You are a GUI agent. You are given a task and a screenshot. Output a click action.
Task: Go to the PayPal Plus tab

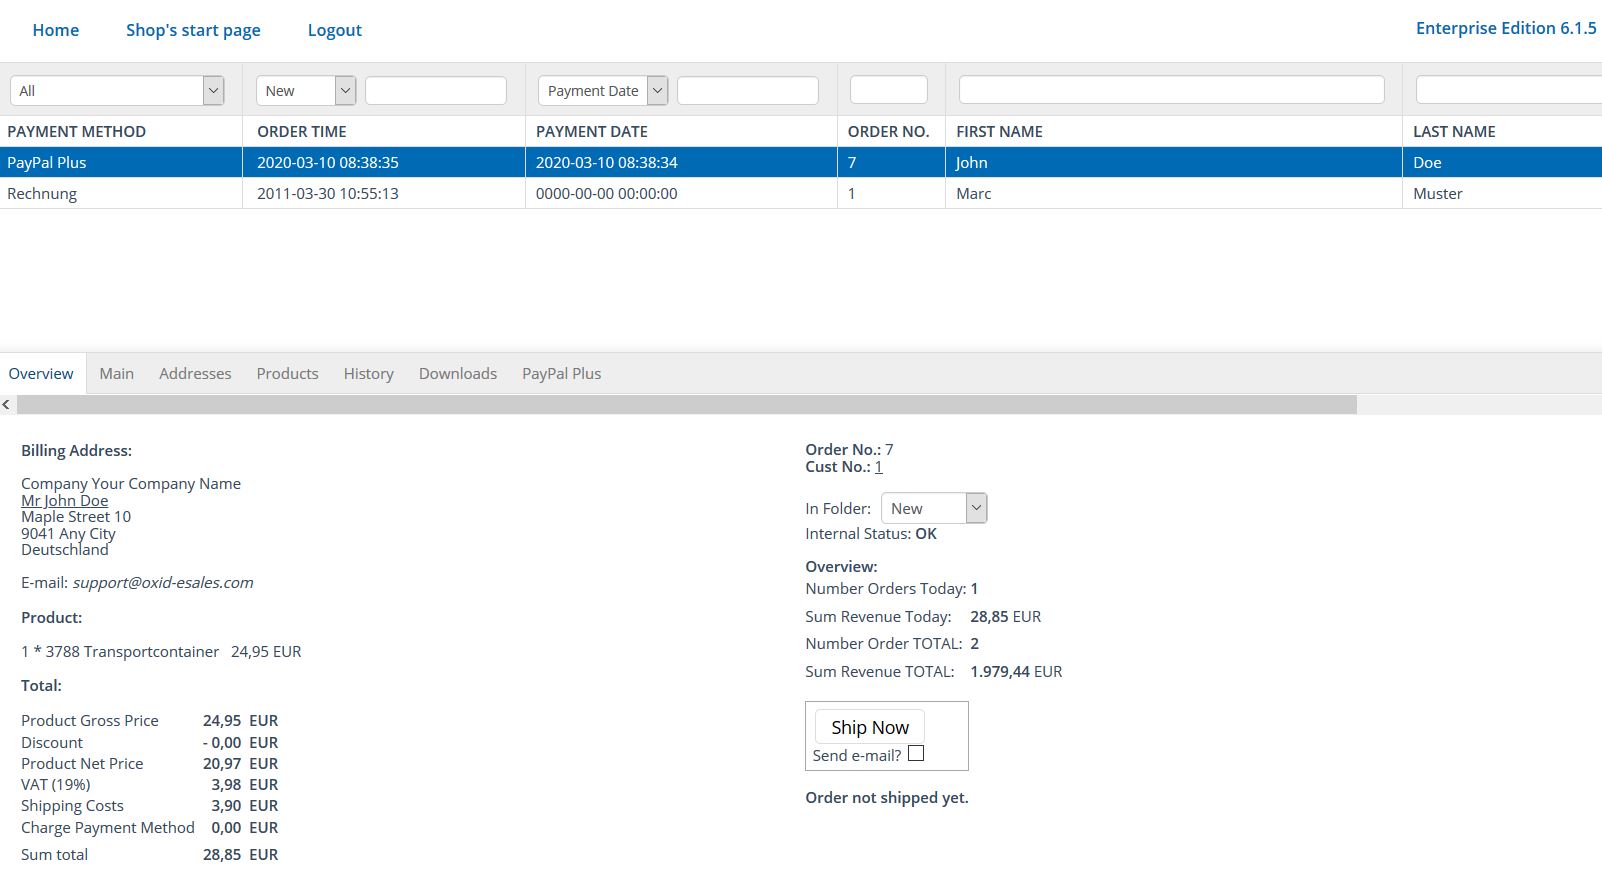(561, 374)
